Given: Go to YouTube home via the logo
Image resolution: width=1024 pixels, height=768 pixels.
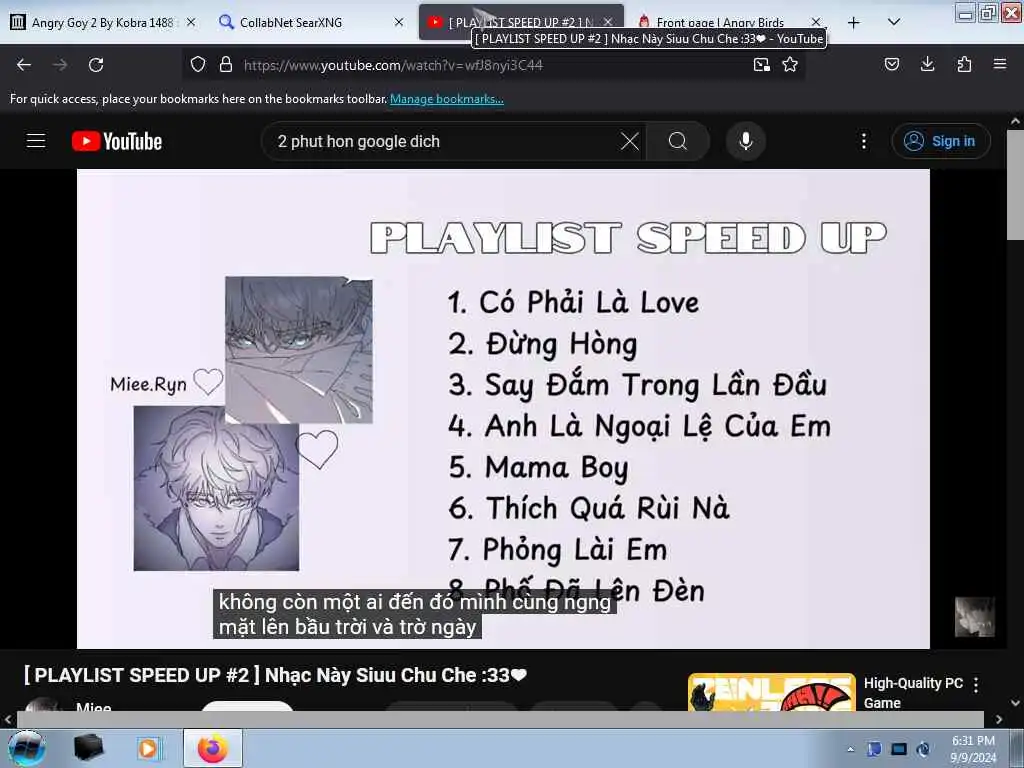Looking at the screenshot, I should click(117, 141).
